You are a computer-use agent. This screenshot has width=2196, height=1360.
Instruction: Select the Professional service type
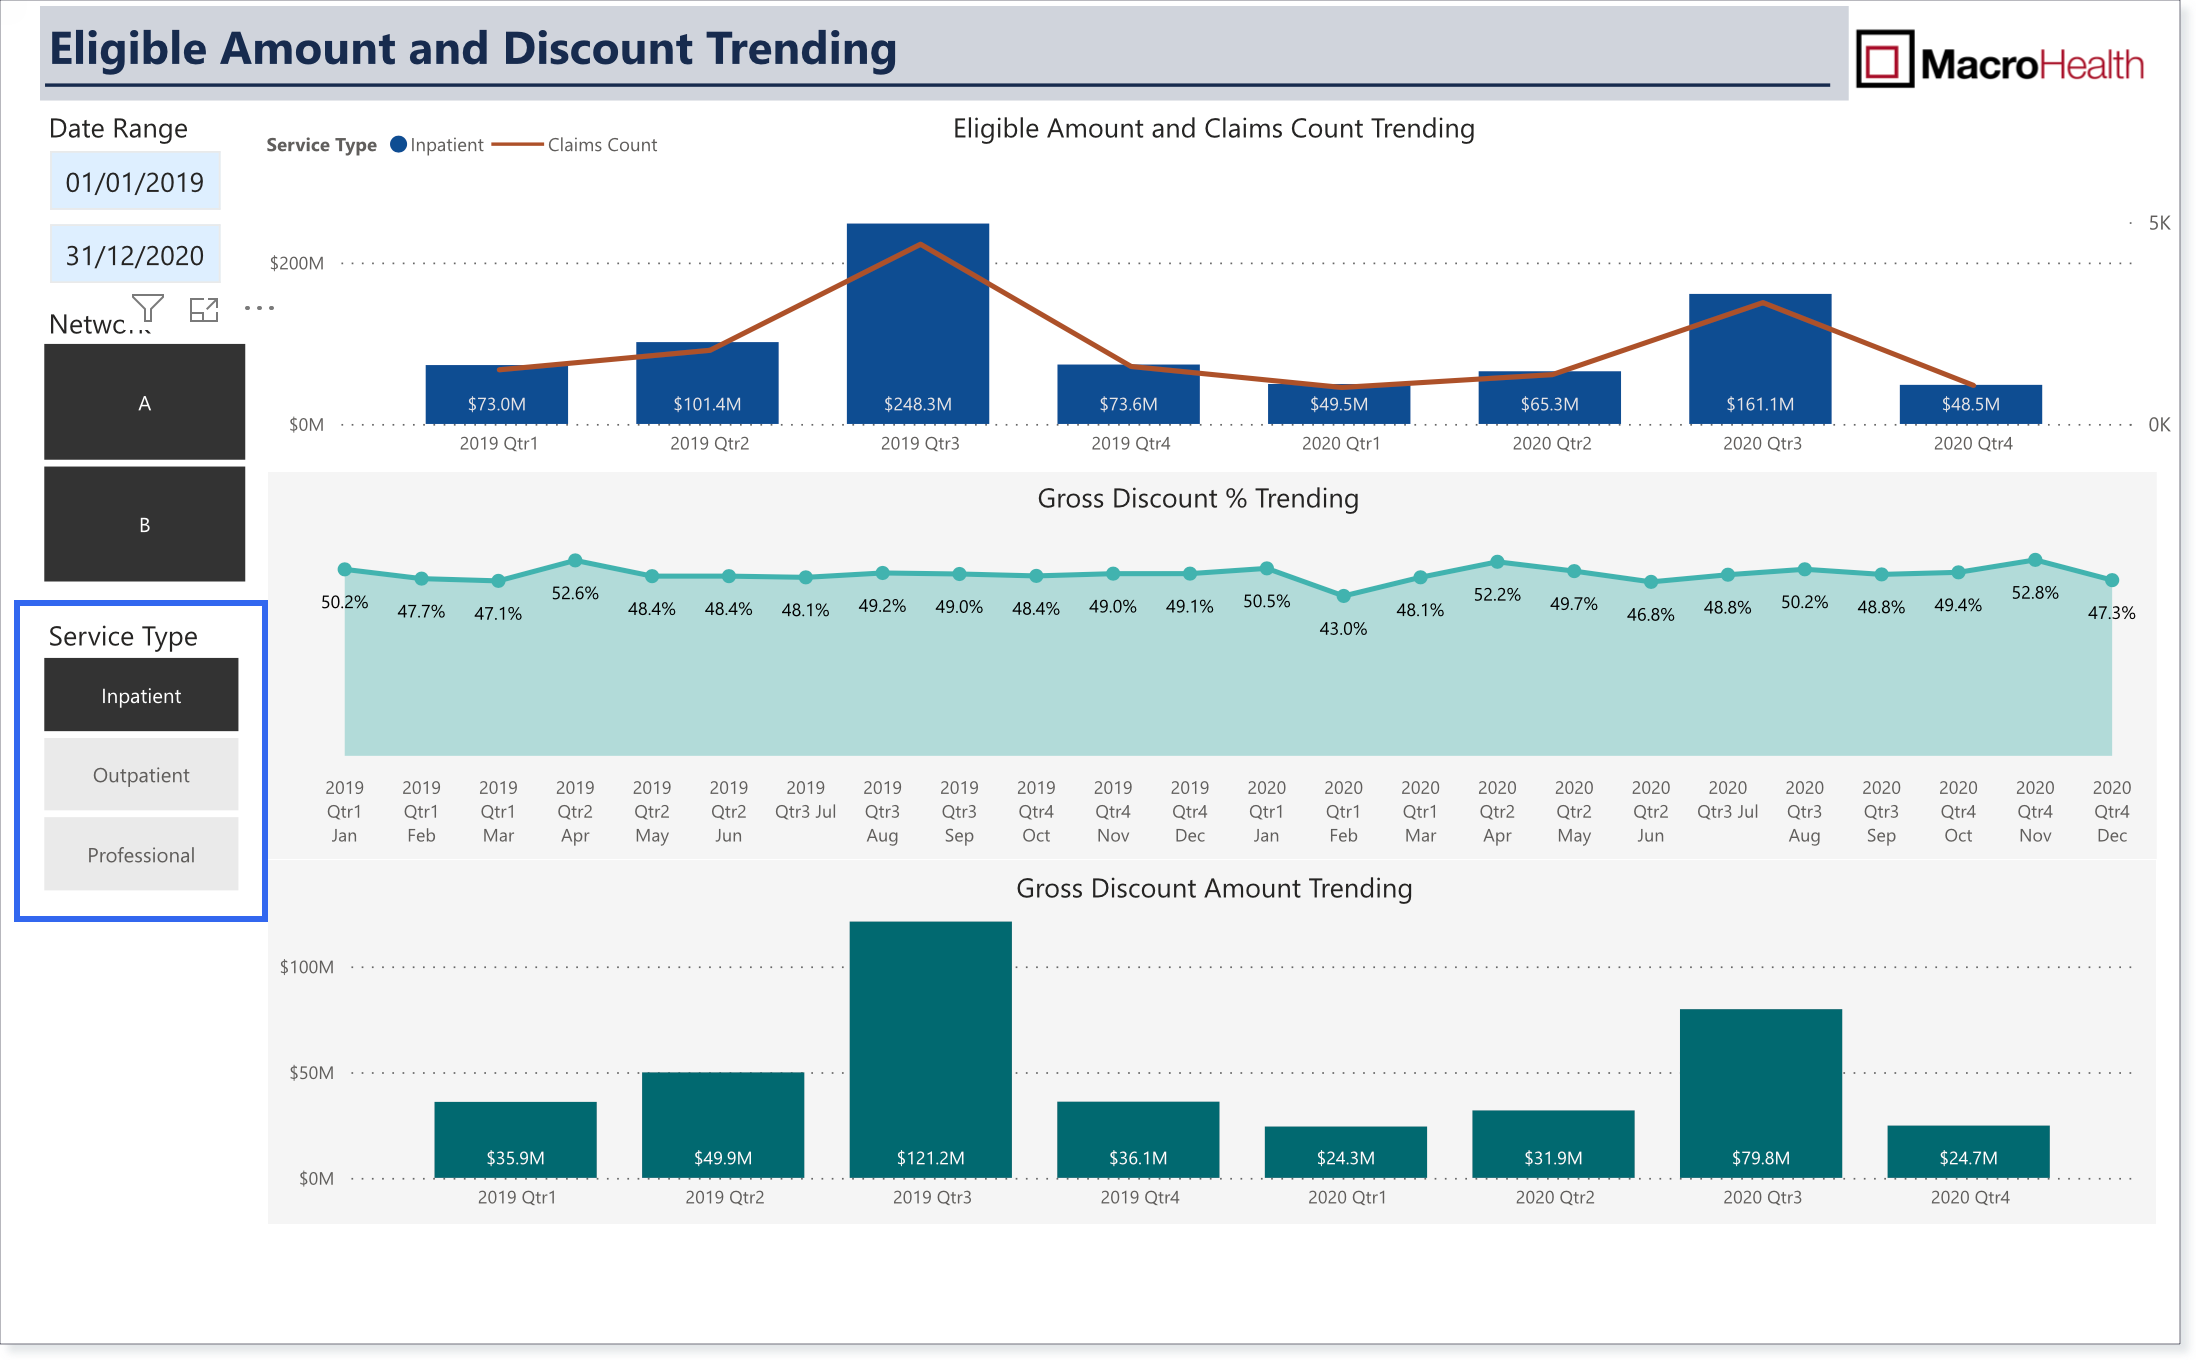coord(141,855)
